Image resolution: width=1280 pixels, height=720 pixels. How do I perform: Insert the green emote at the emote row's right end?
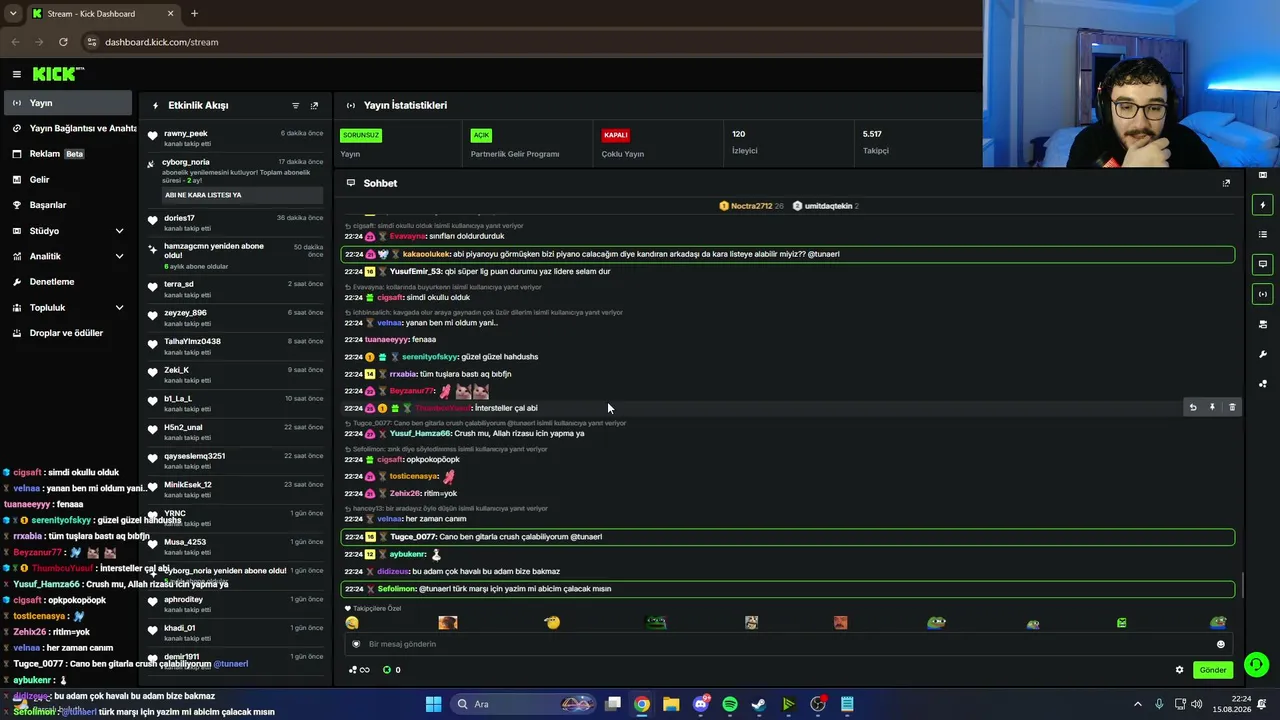(1218, 623)
